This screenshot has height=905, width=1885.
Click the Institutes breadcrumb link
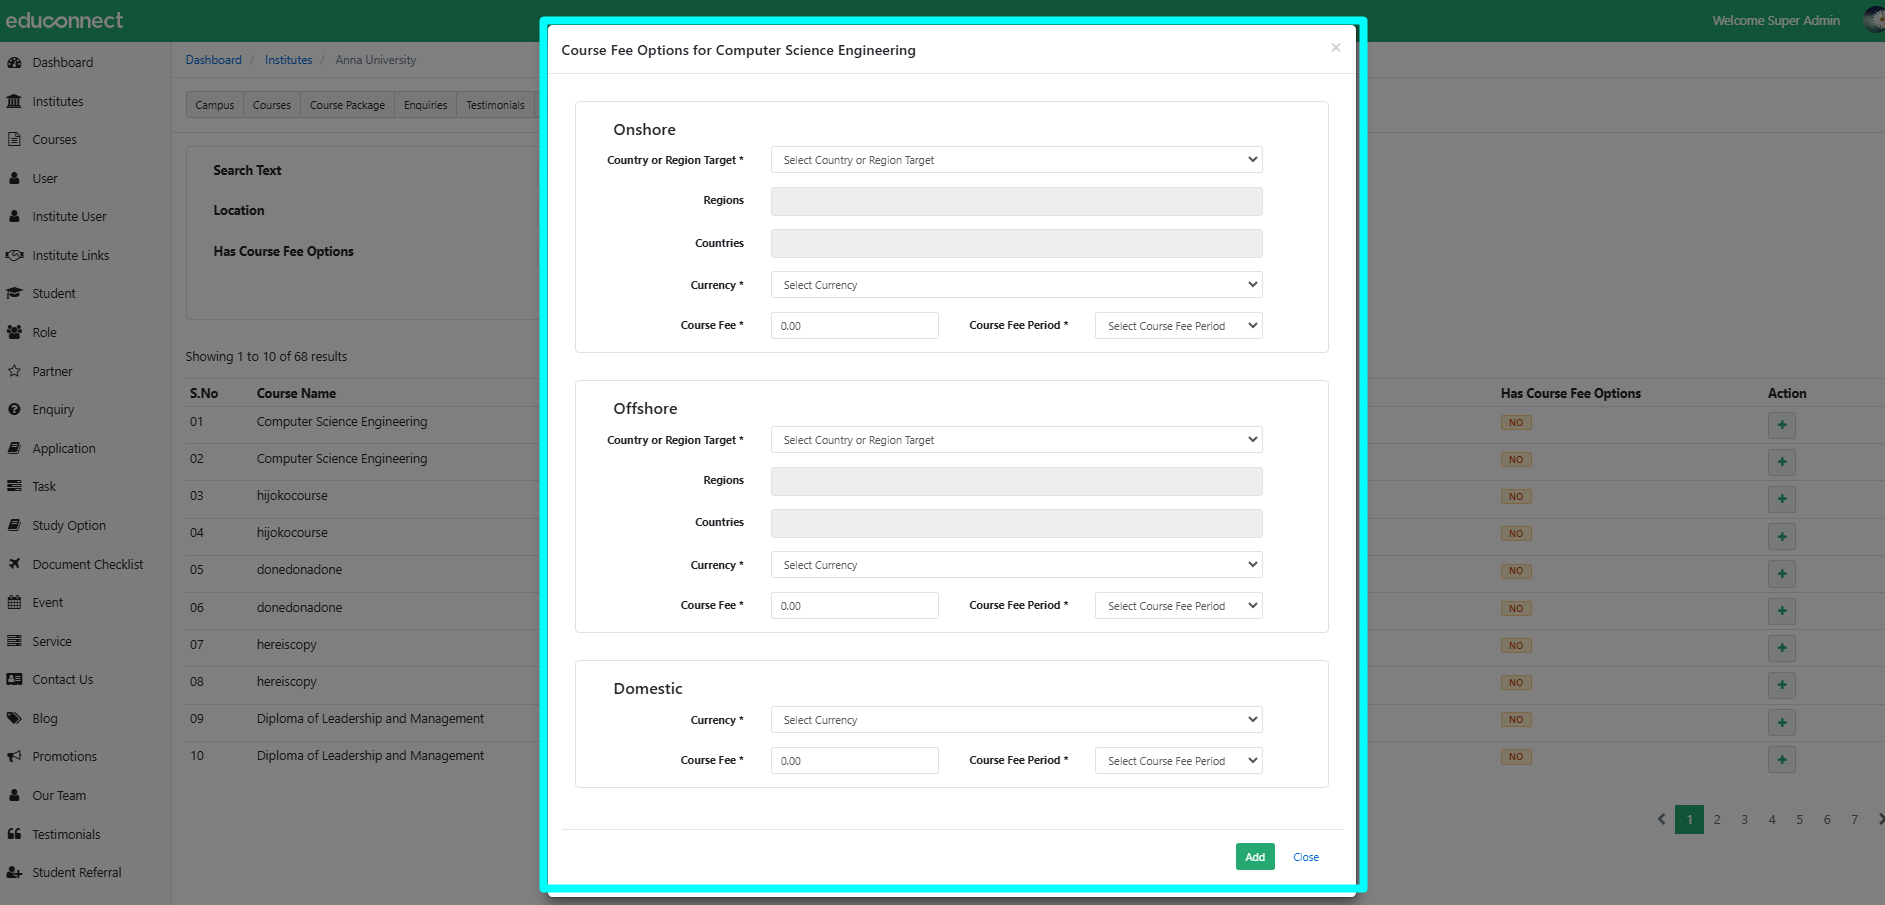(288, 60)
